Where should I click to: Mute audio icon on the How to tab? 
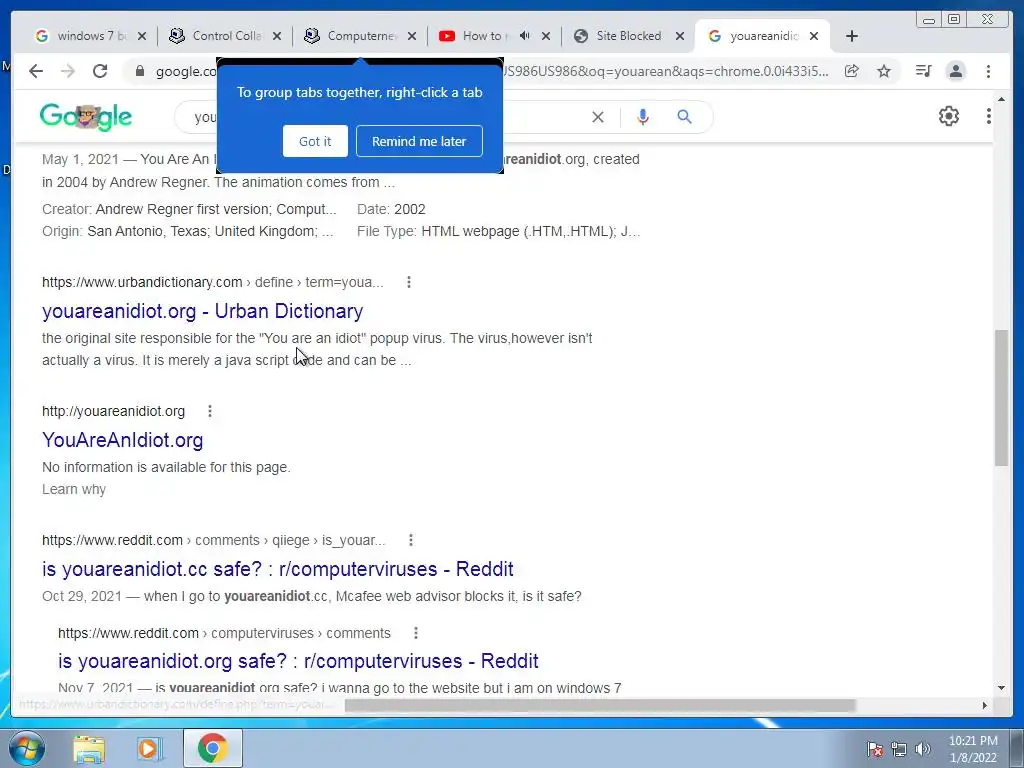tap(524, 36)
